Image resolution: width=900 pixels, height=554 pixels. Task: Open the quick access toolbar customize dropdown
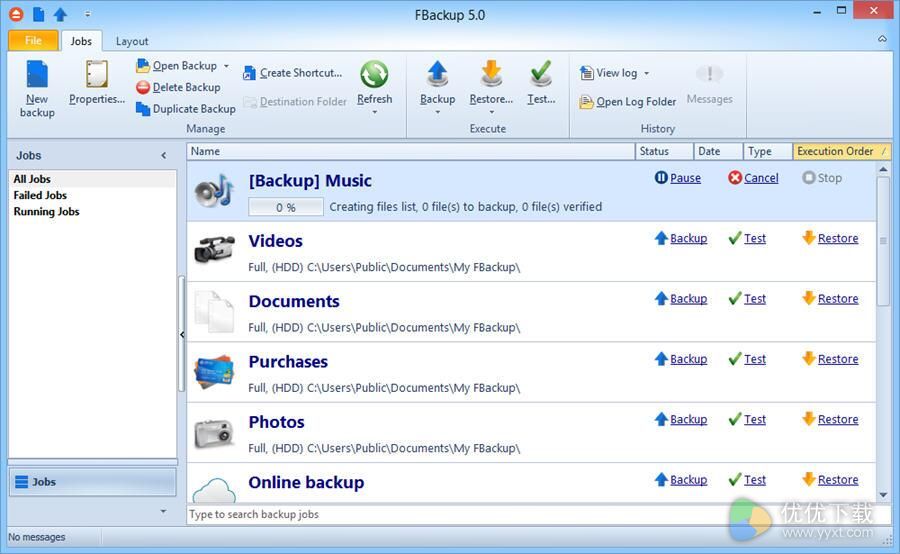click(x=88, y=14)
